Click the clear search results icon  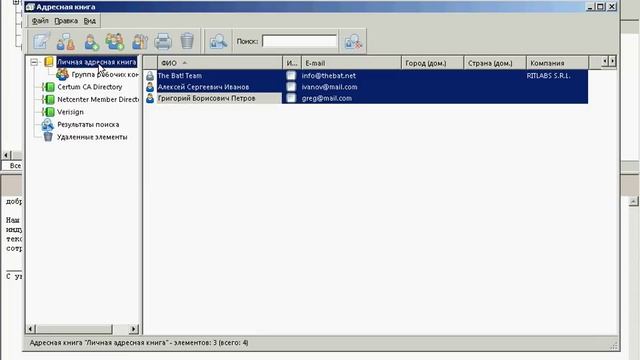click(x=353, y=41)
